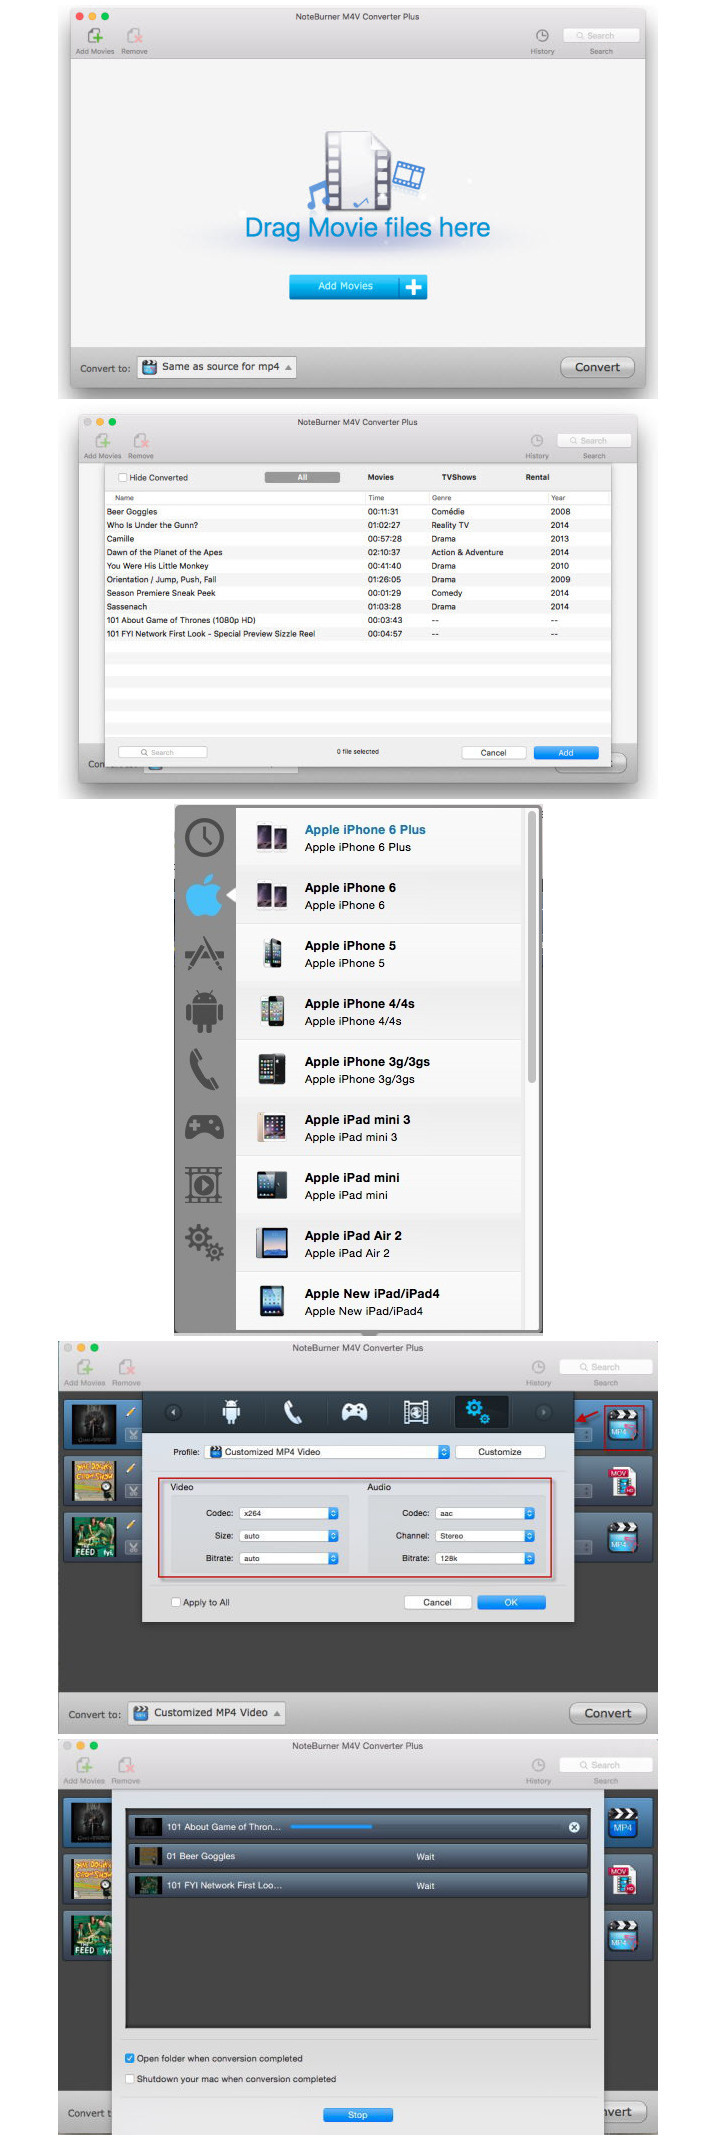Click Customize button beside Profile
Screen dimensions: 716x2145
[x=500, y=1452]
